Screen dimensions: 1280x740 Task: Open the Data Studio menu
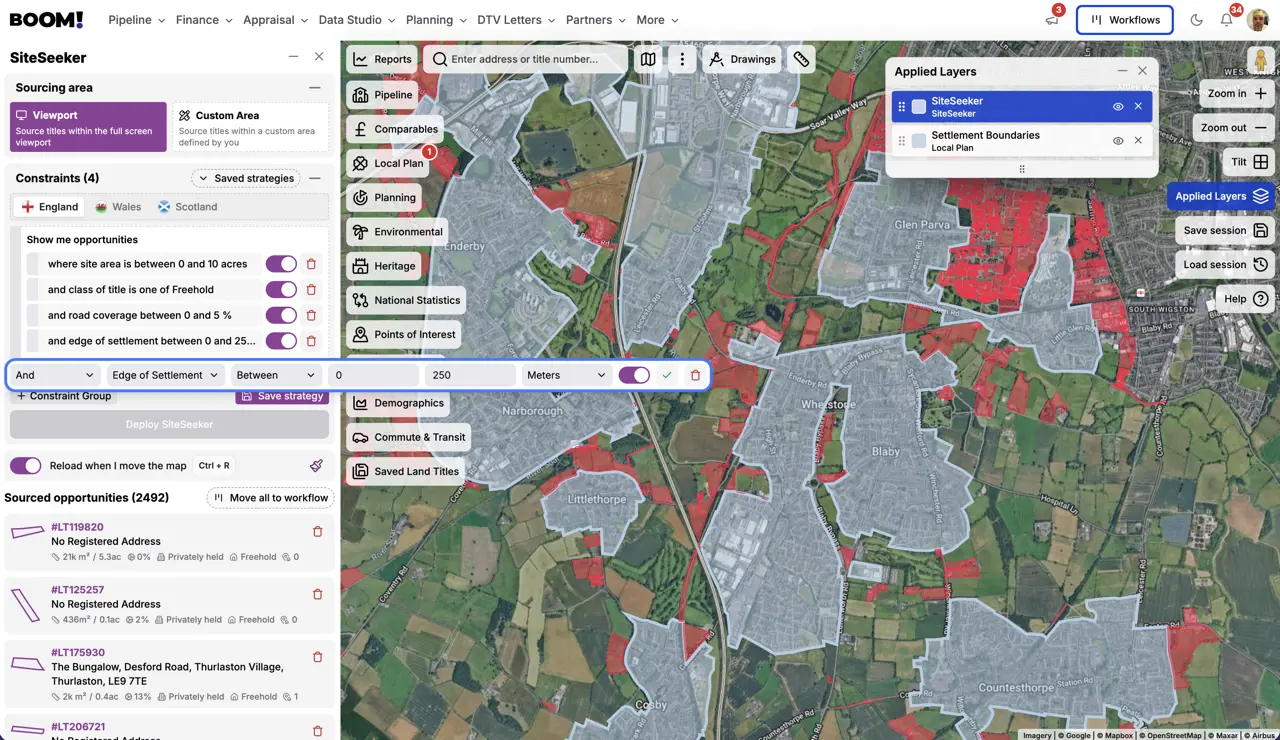tap(356, 20)
